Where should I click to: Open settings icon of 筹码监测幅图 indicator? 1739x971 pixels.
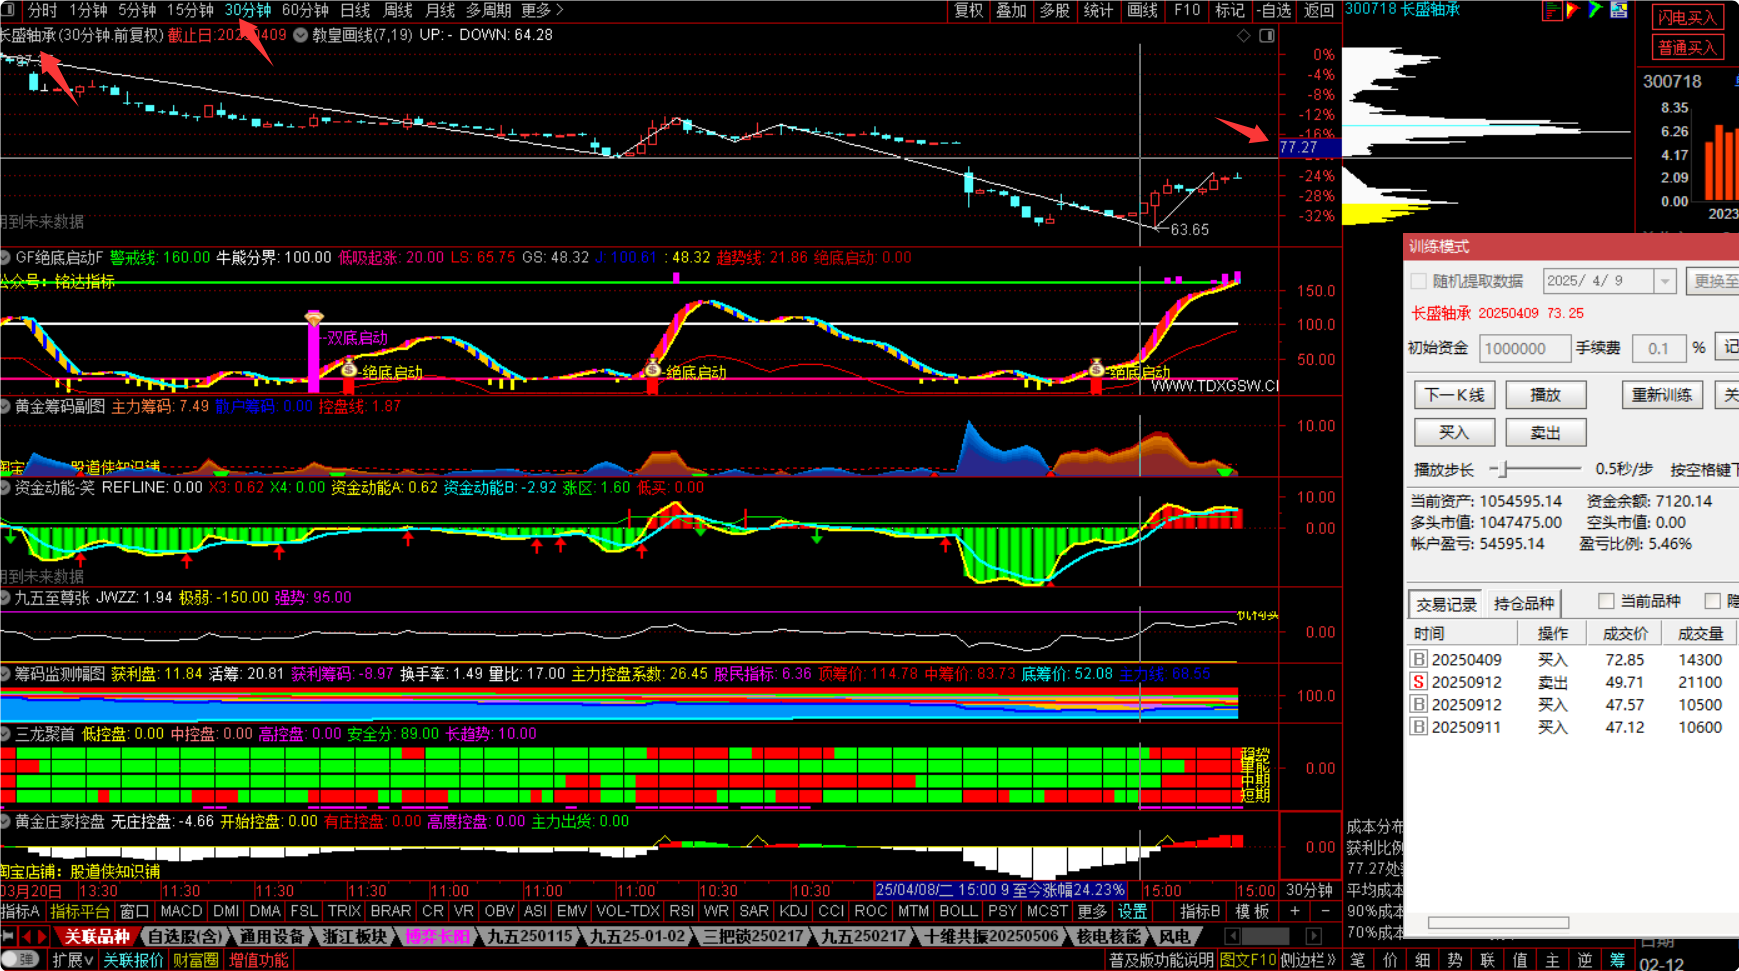(5, 674)
